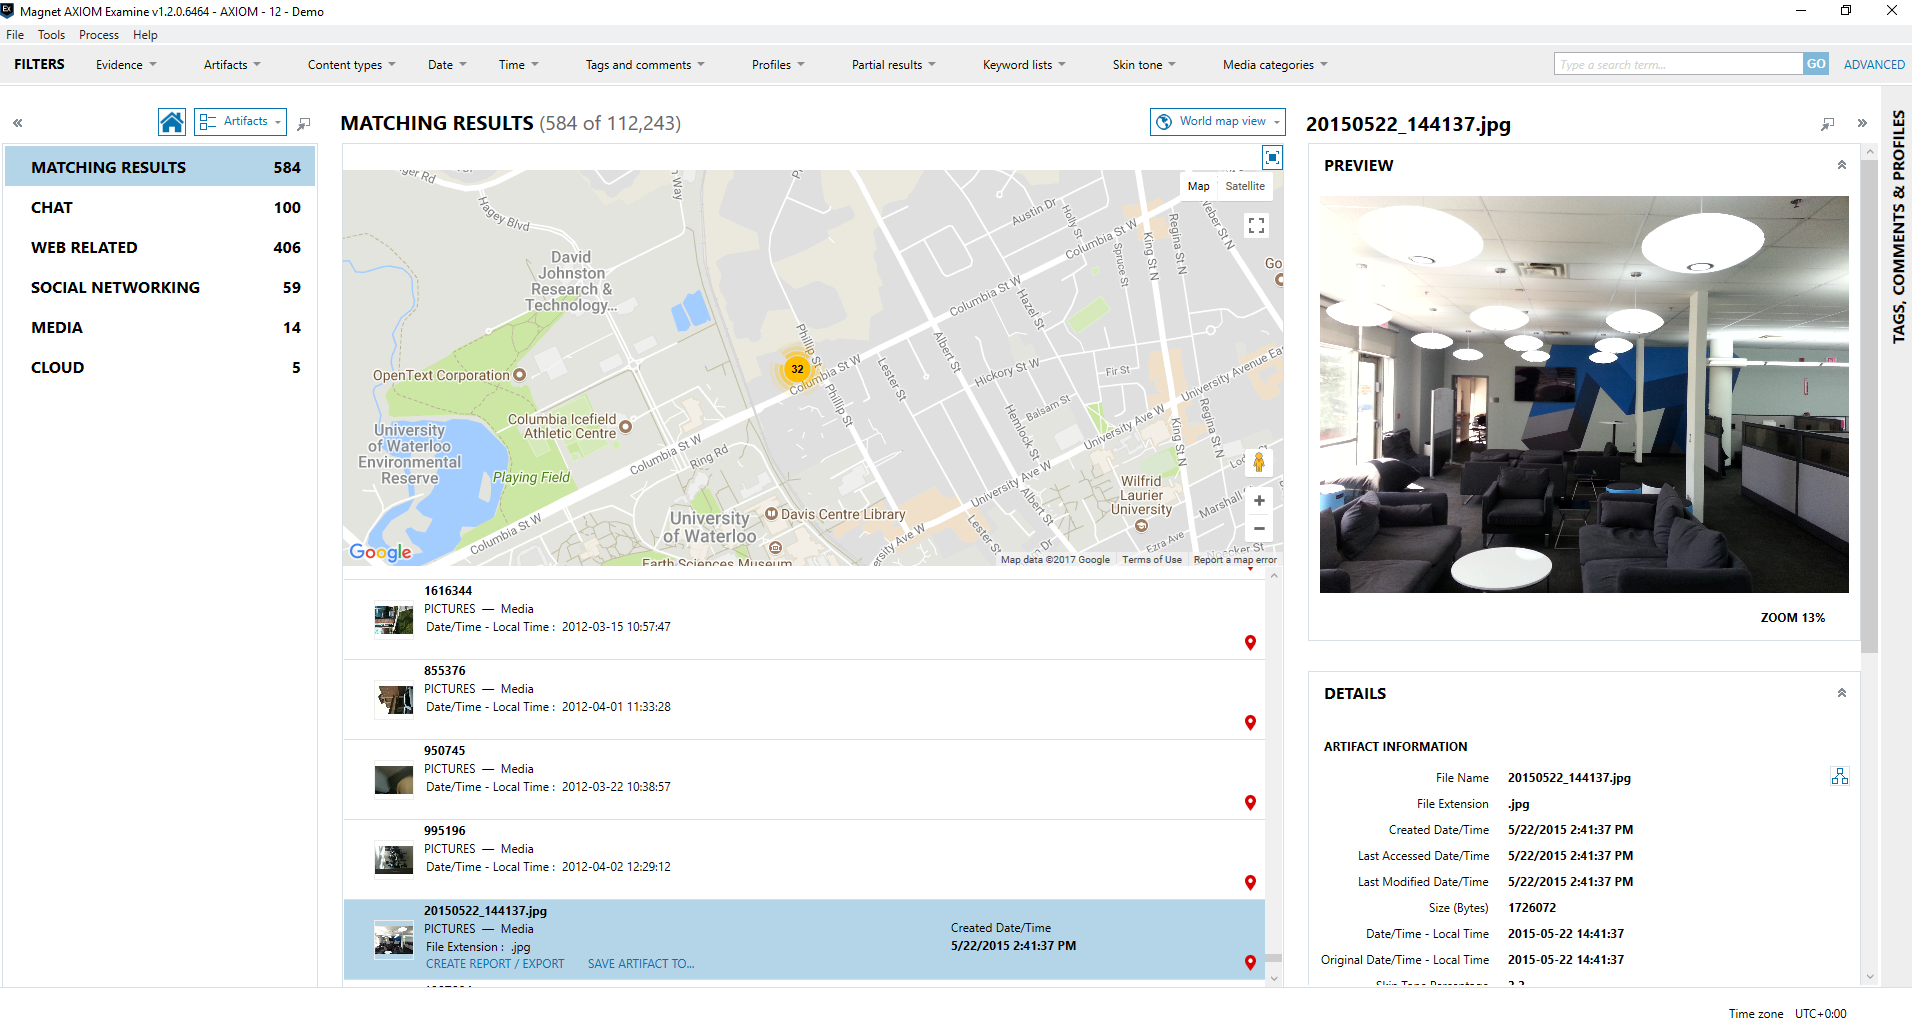The height and width of the screenshot is (1029, 1912).
Task: Click the search term input field
Action: [x=1679, y=64]
